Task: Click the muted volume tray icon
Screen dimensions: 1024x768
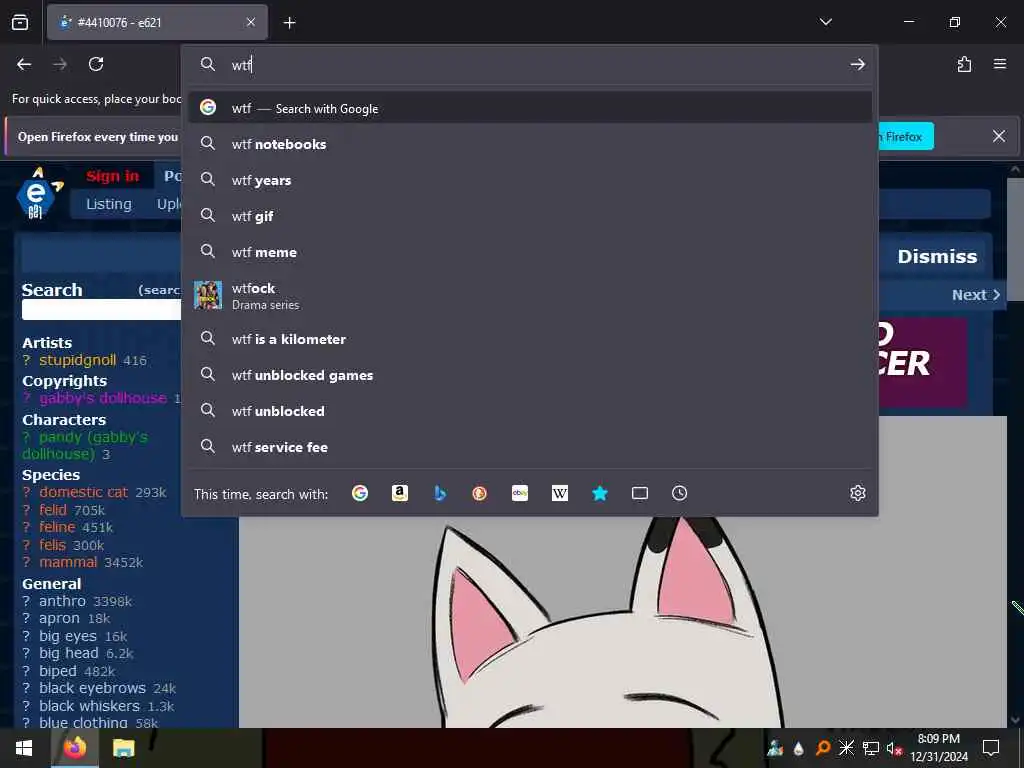Action: pyautogui.click(x=894, y=748)
